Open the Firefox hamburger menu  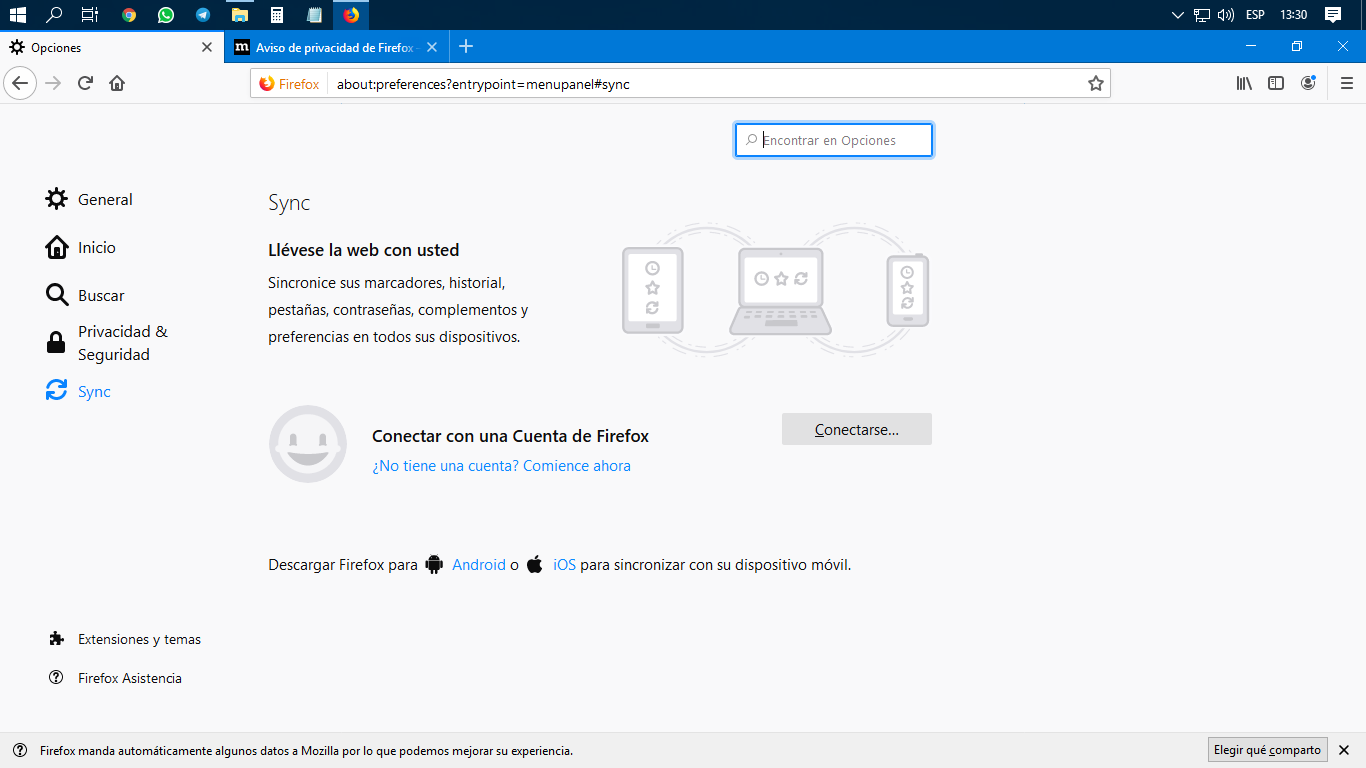[1346, 84]
